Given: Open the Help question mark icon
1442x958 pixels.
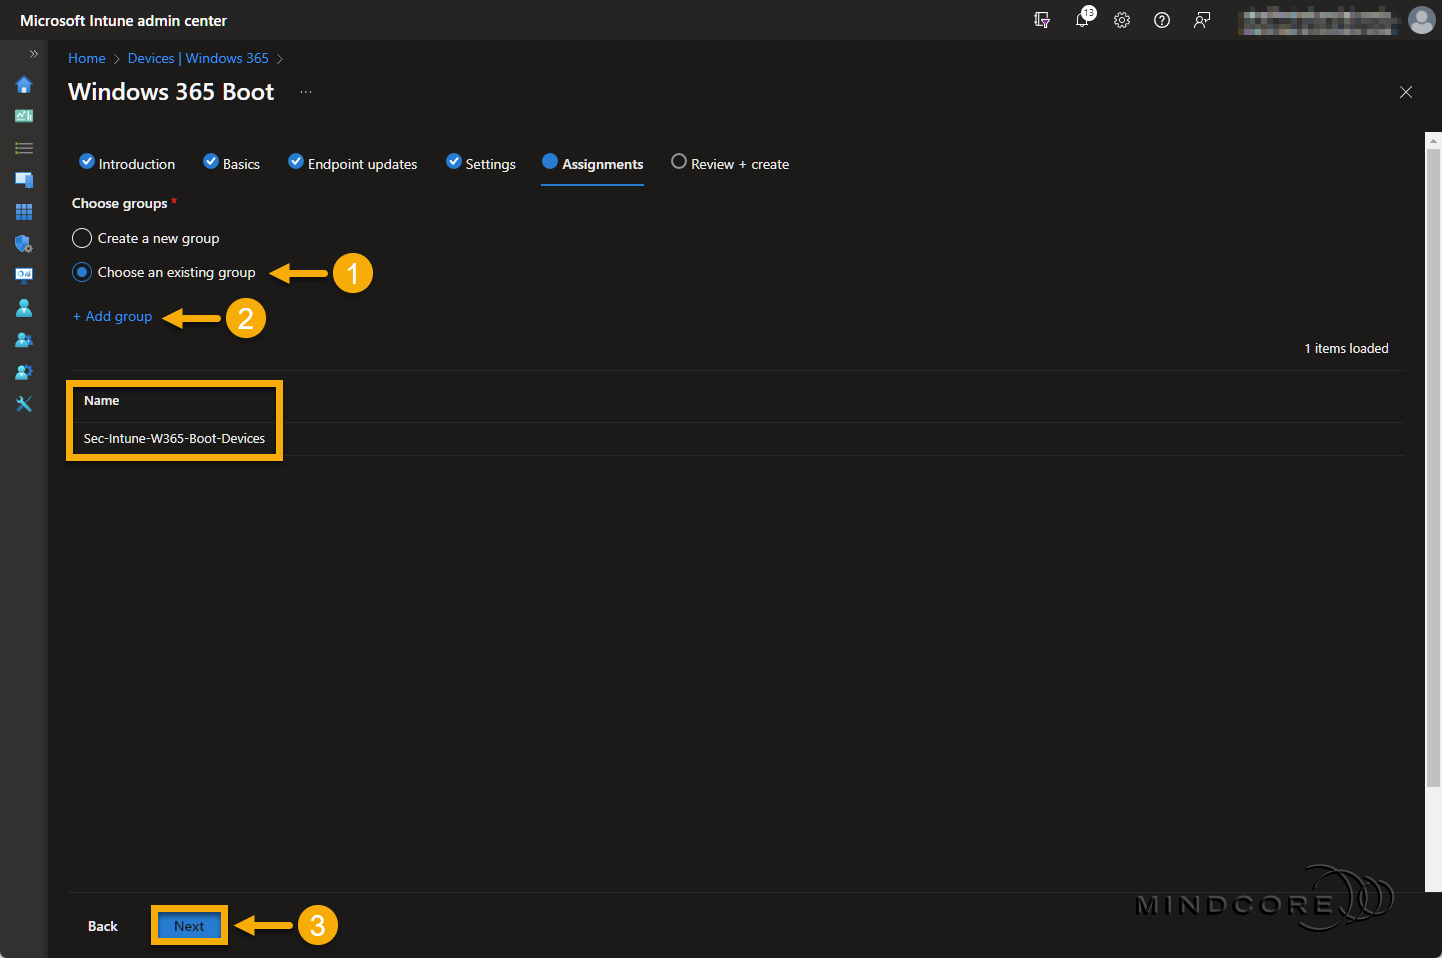Looking at the screenshot, I should pyautogui.click(x=1162, y=20).
